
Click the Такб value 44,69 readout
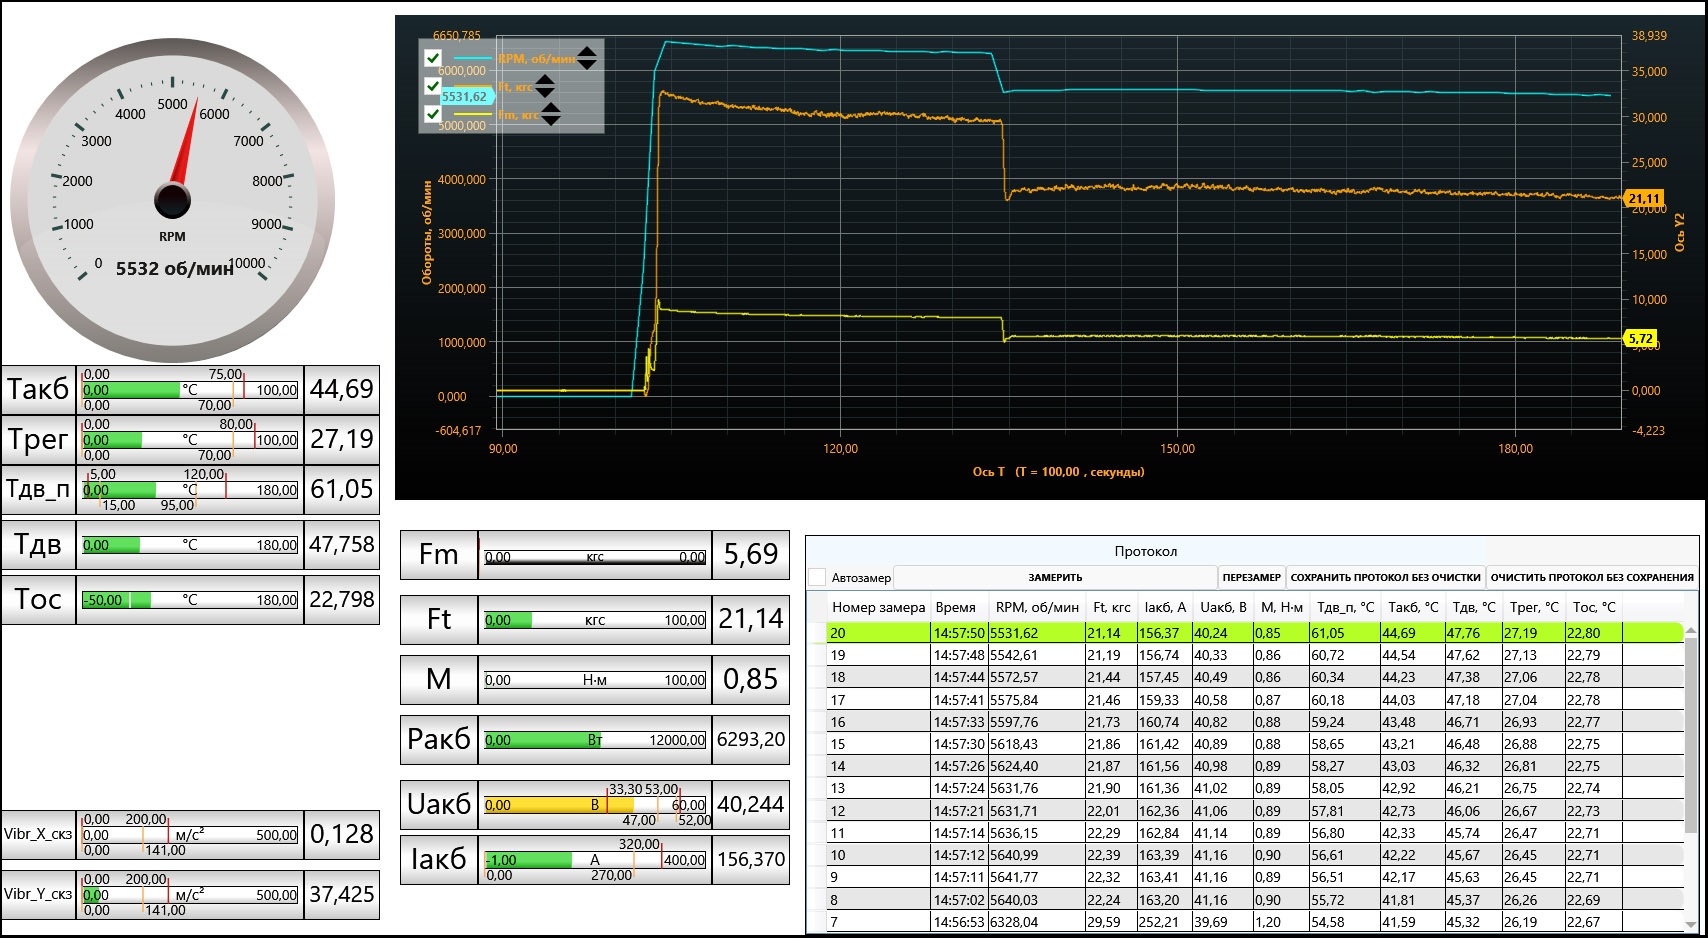[342, 390]
